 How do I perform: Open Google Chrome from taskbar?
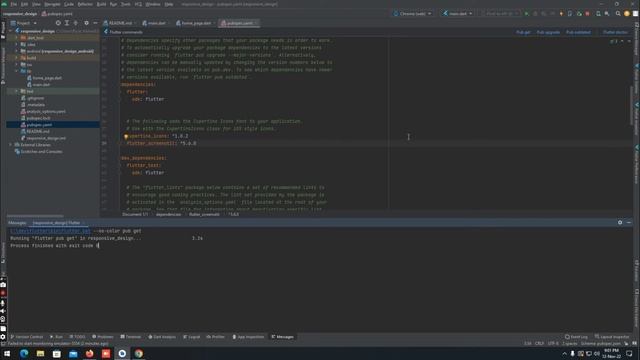[x=139, y=353]
